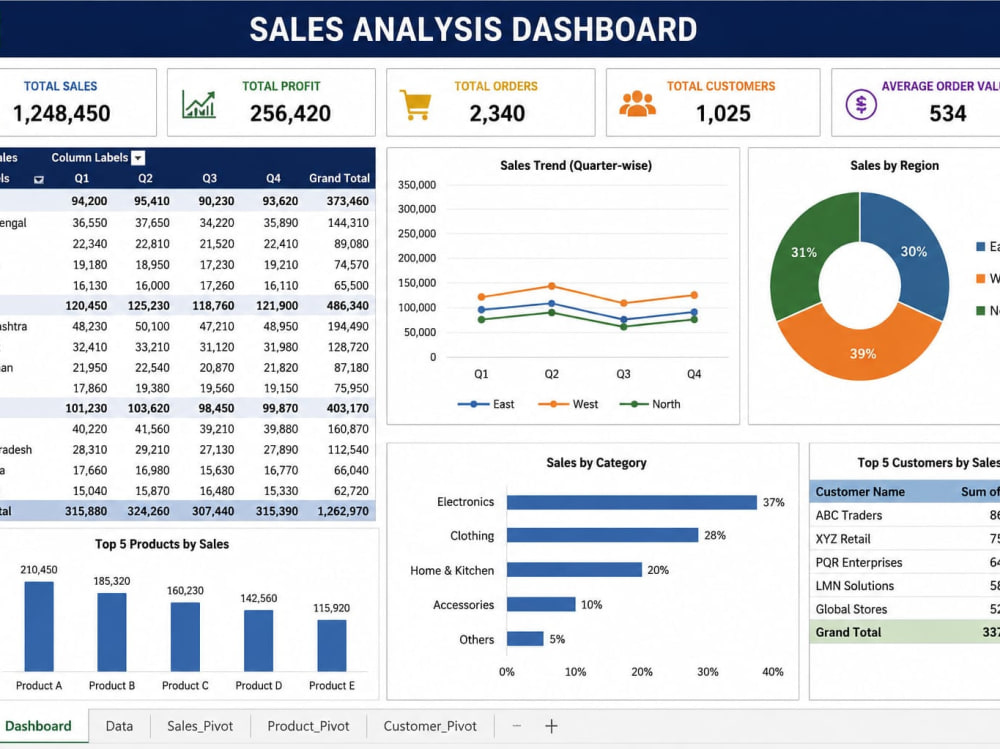Click the Total Customers value 1,025
1000x749 pixels.
pos(723,114)
